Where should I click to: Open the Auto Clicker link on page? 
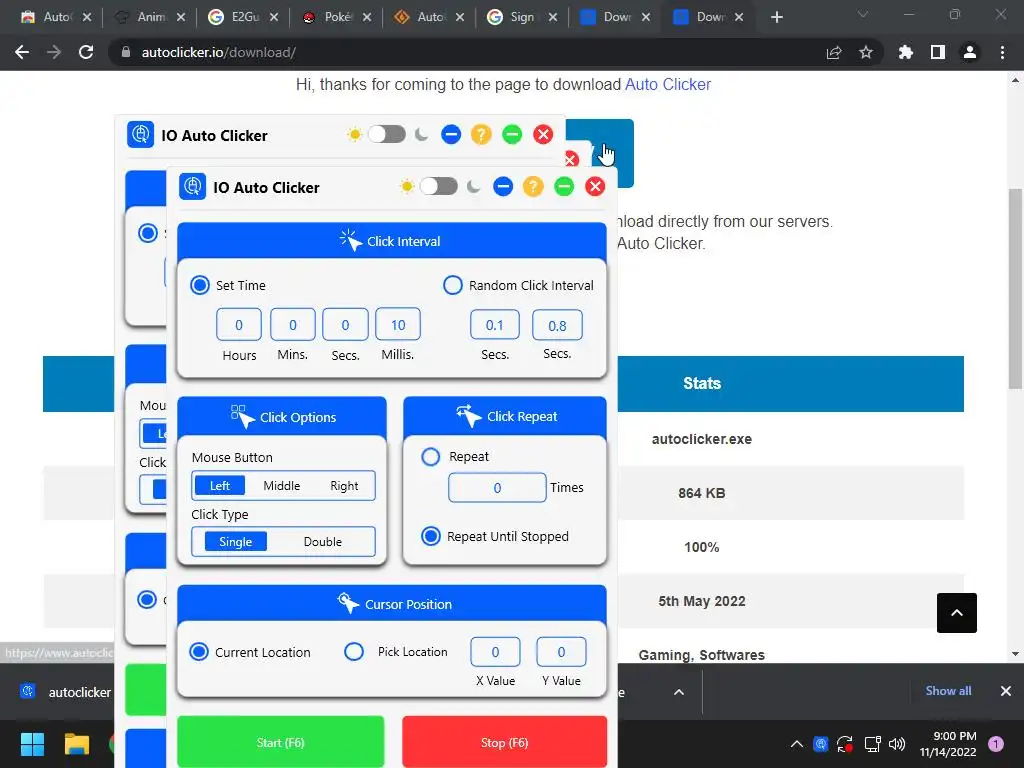pos(667,84)
